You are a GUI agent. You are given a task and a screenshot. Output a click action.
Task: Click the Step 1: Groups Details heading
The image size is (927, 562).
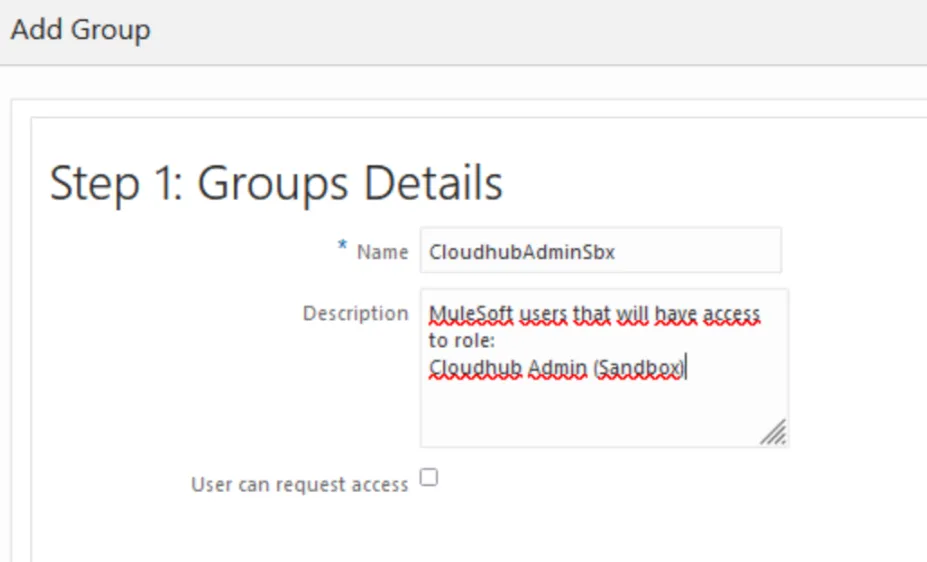tap(276, 183)
